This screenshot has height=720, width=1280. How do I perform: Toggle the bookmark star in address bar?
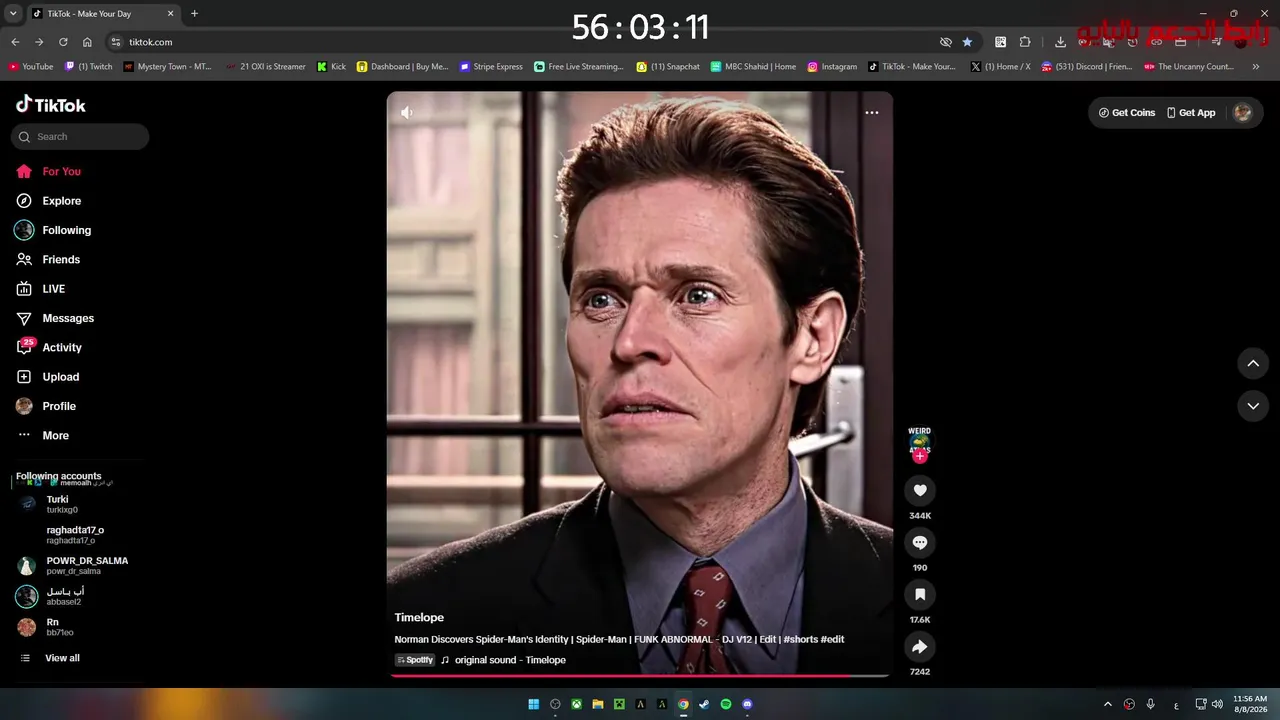pyautogui.click(x=967, y=42)
